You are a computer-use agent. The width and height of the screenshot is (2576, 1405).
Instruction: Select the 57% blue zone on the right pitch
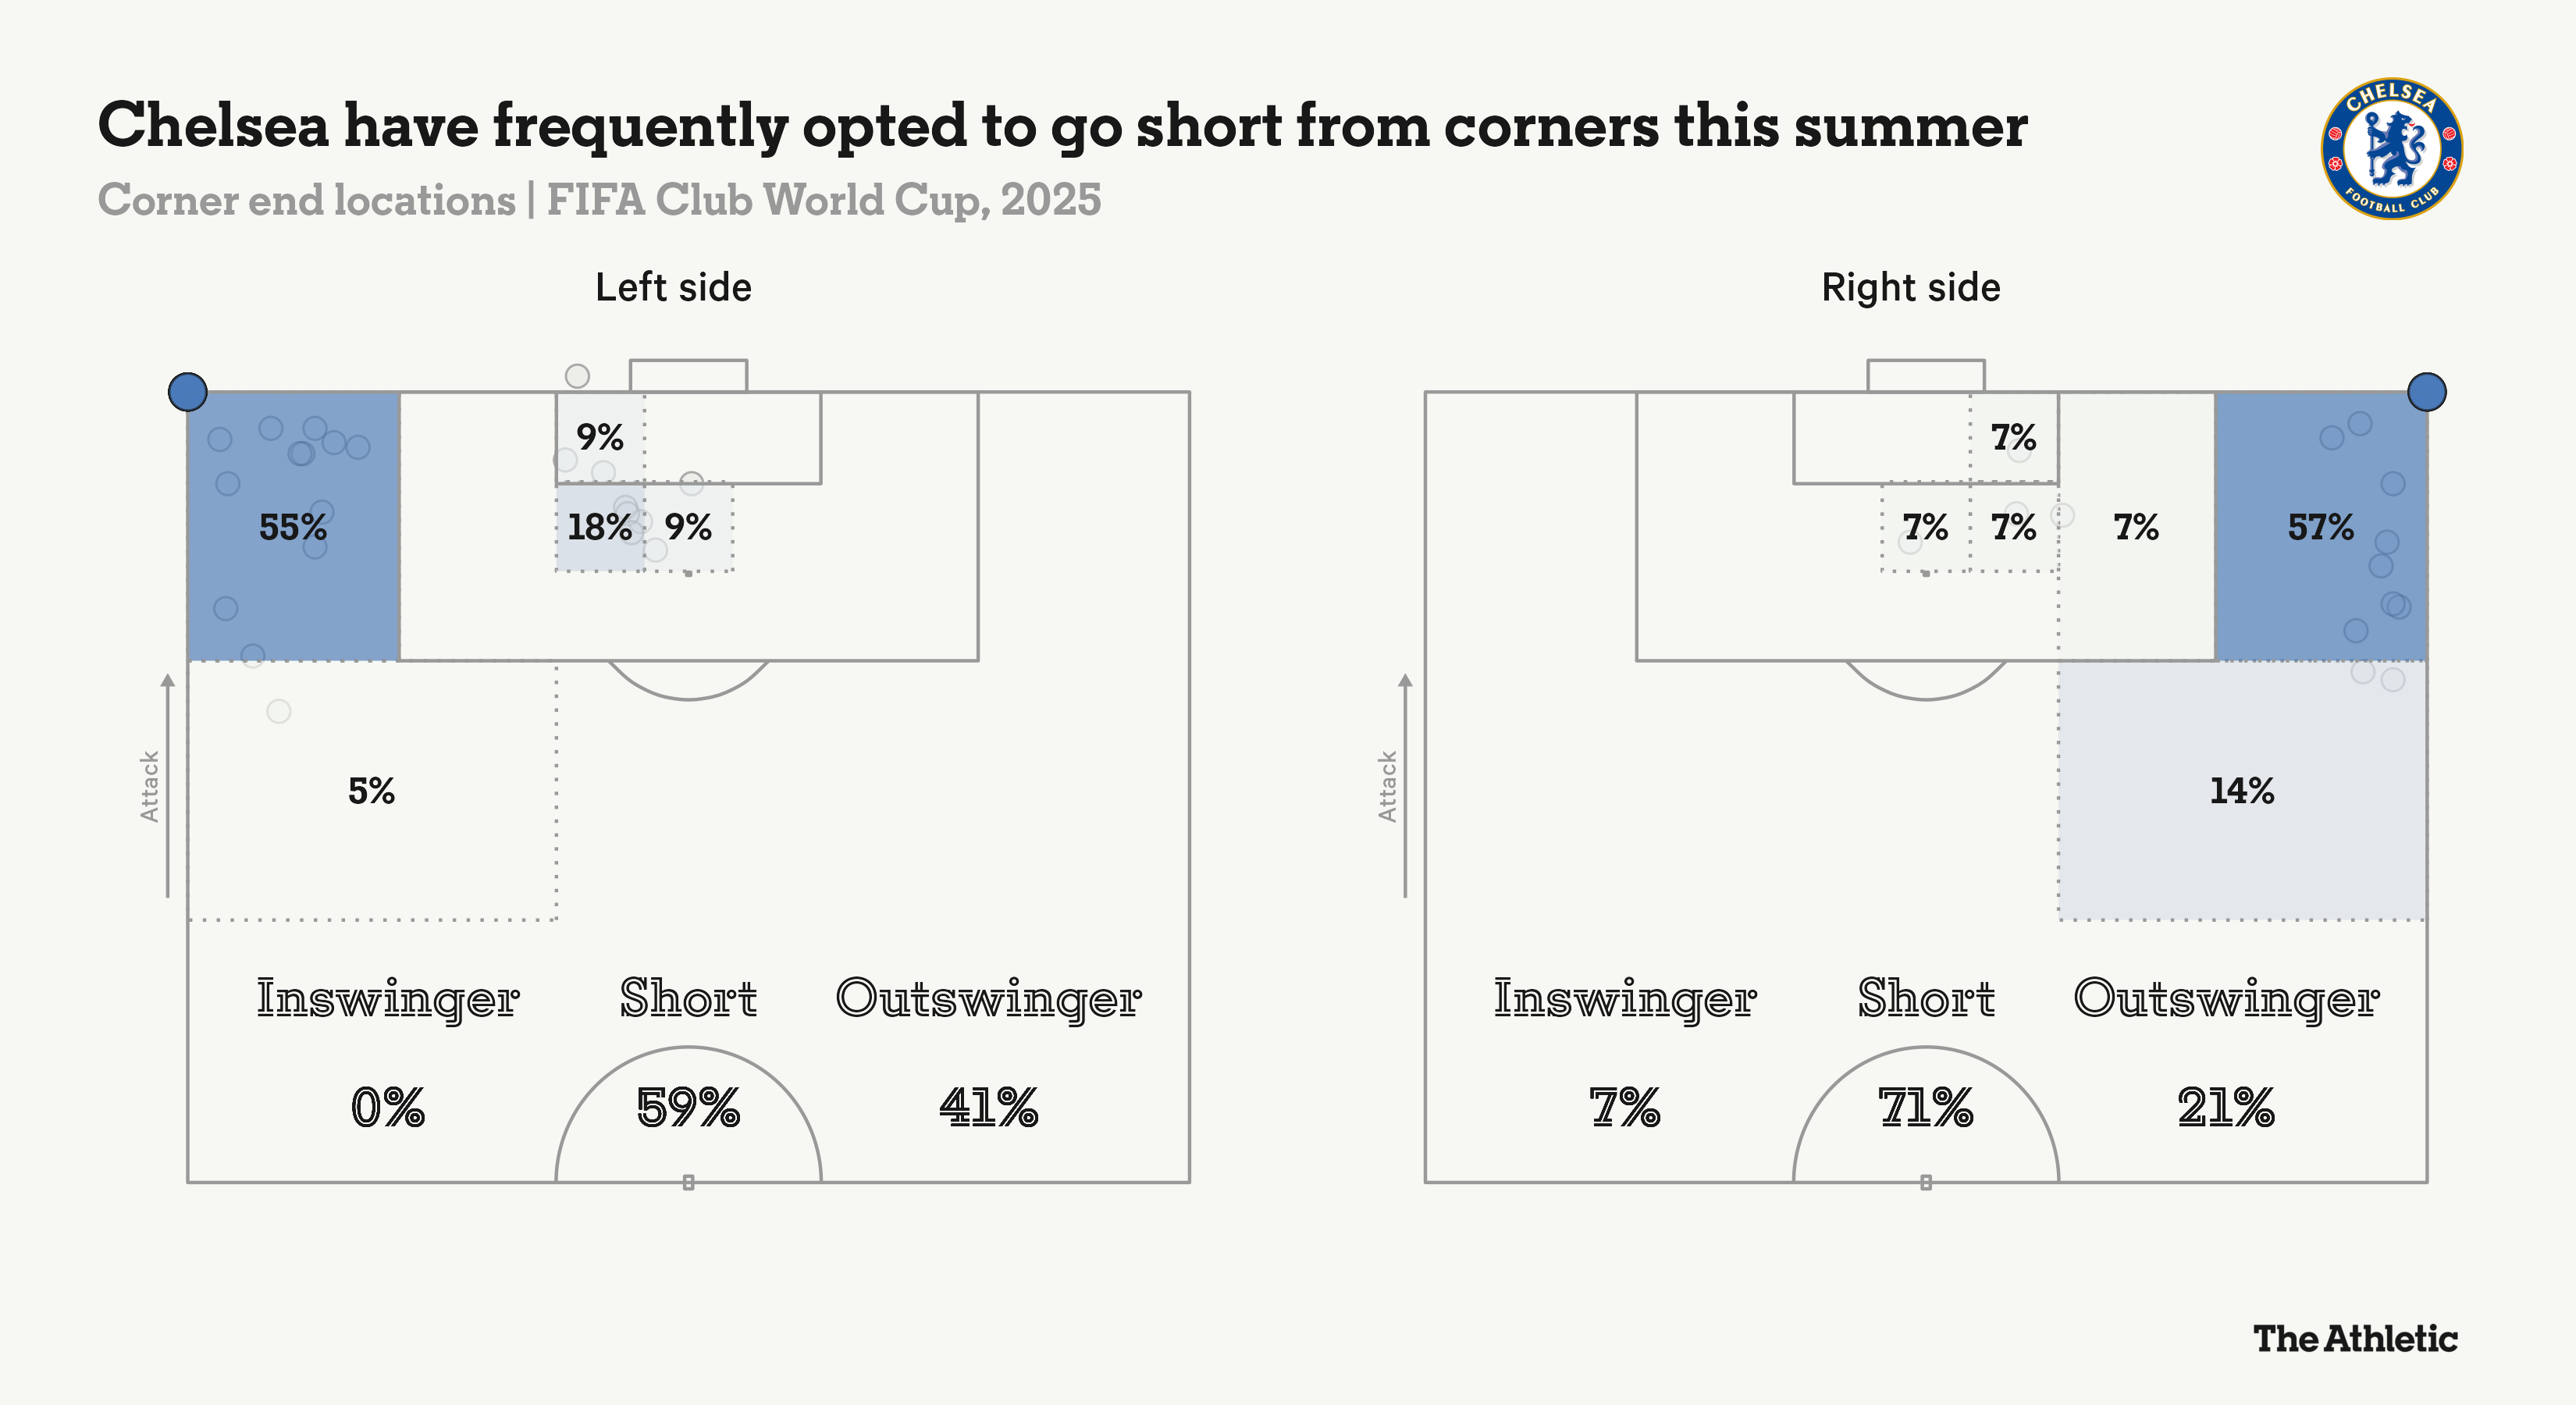pos(2320,527)
